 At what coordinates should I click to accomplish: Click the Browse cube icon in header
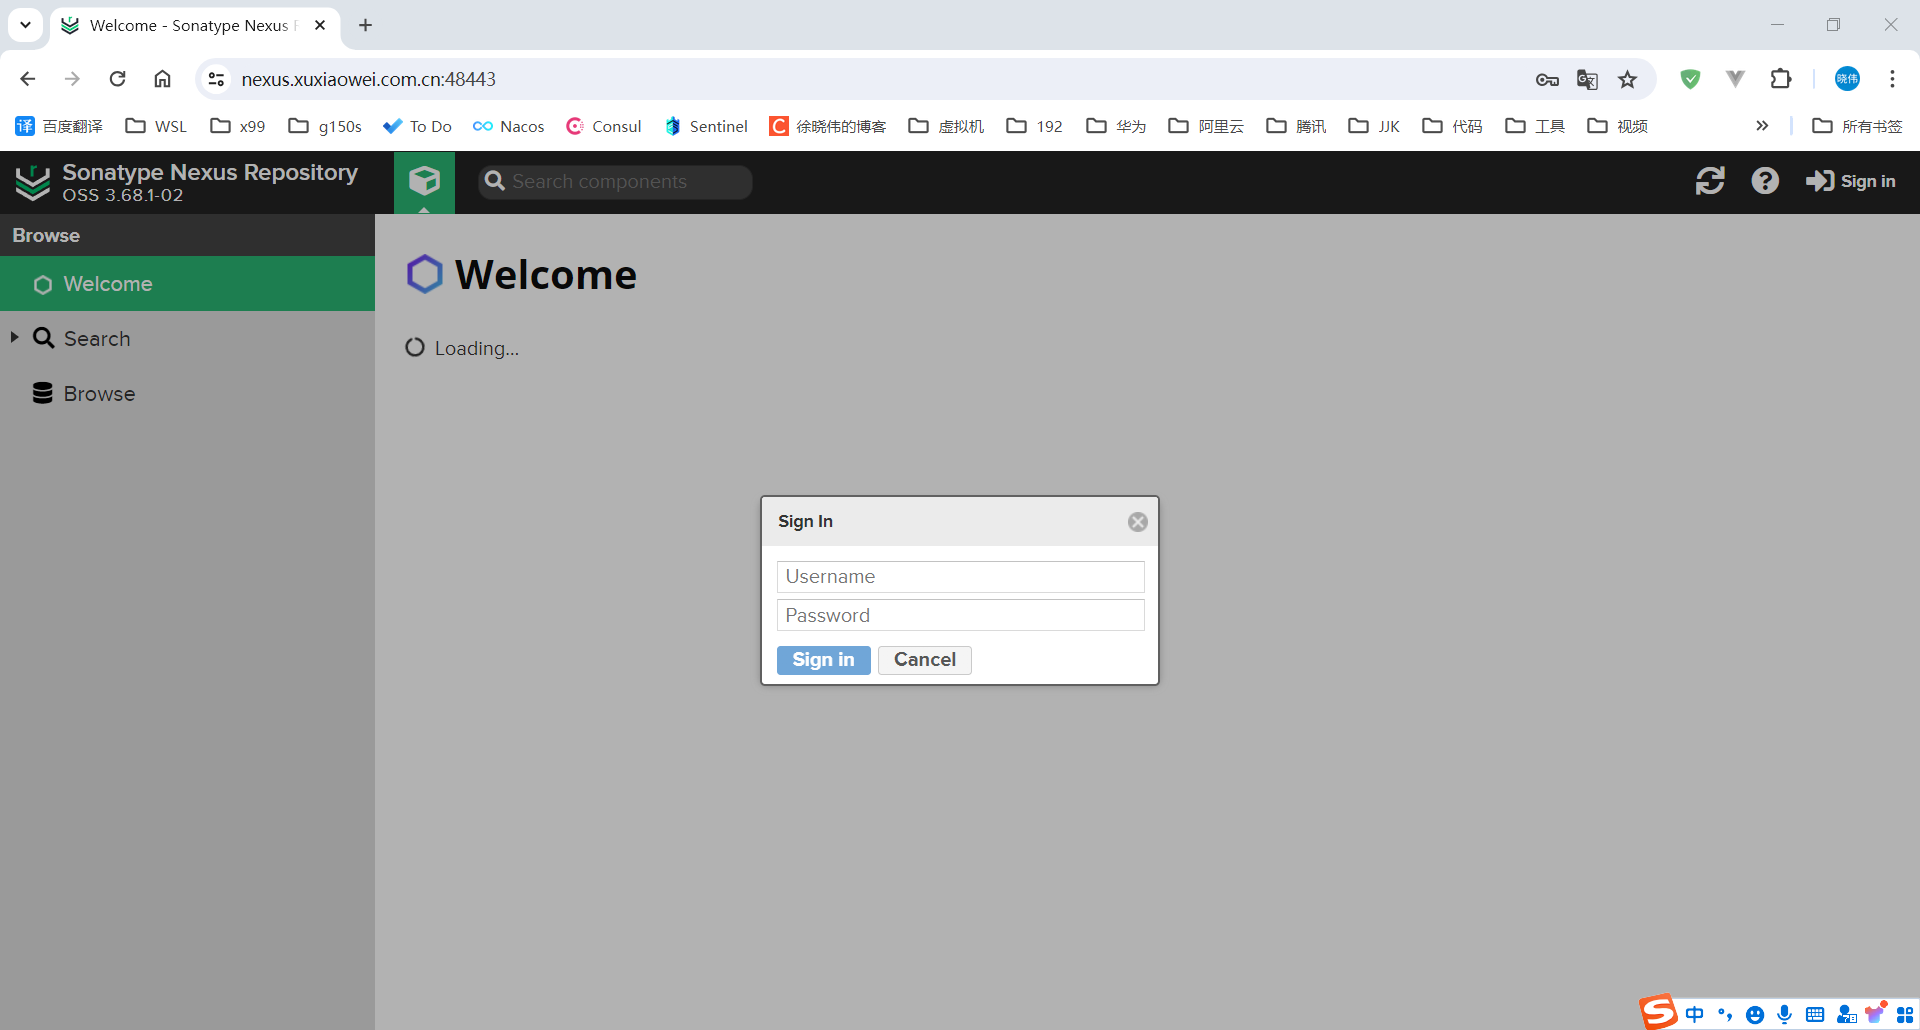pos(424,181)
